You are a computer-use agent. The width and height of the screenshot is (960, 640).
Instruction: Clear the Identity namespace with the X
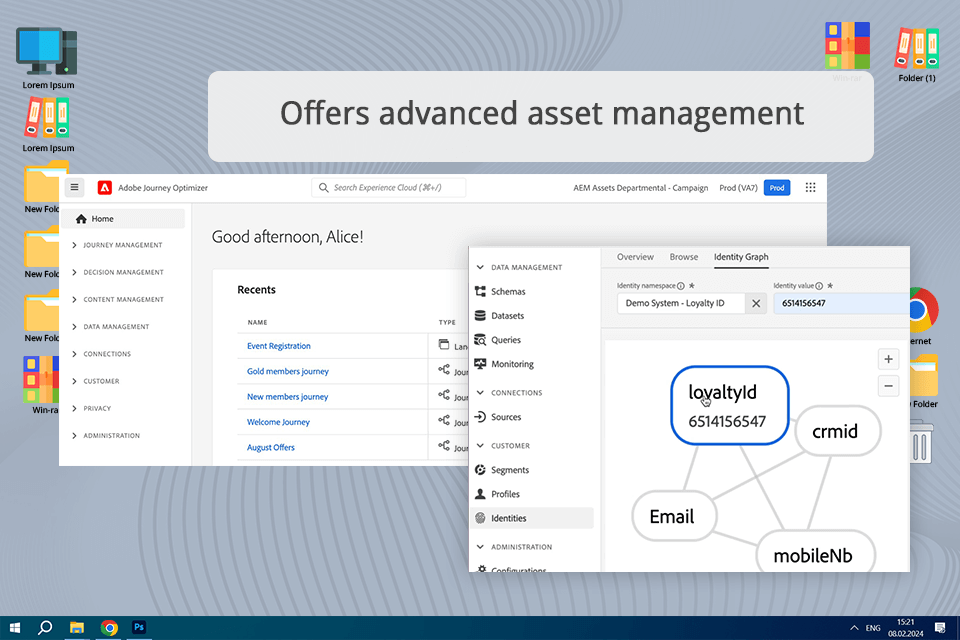click(x=756, y=303)
